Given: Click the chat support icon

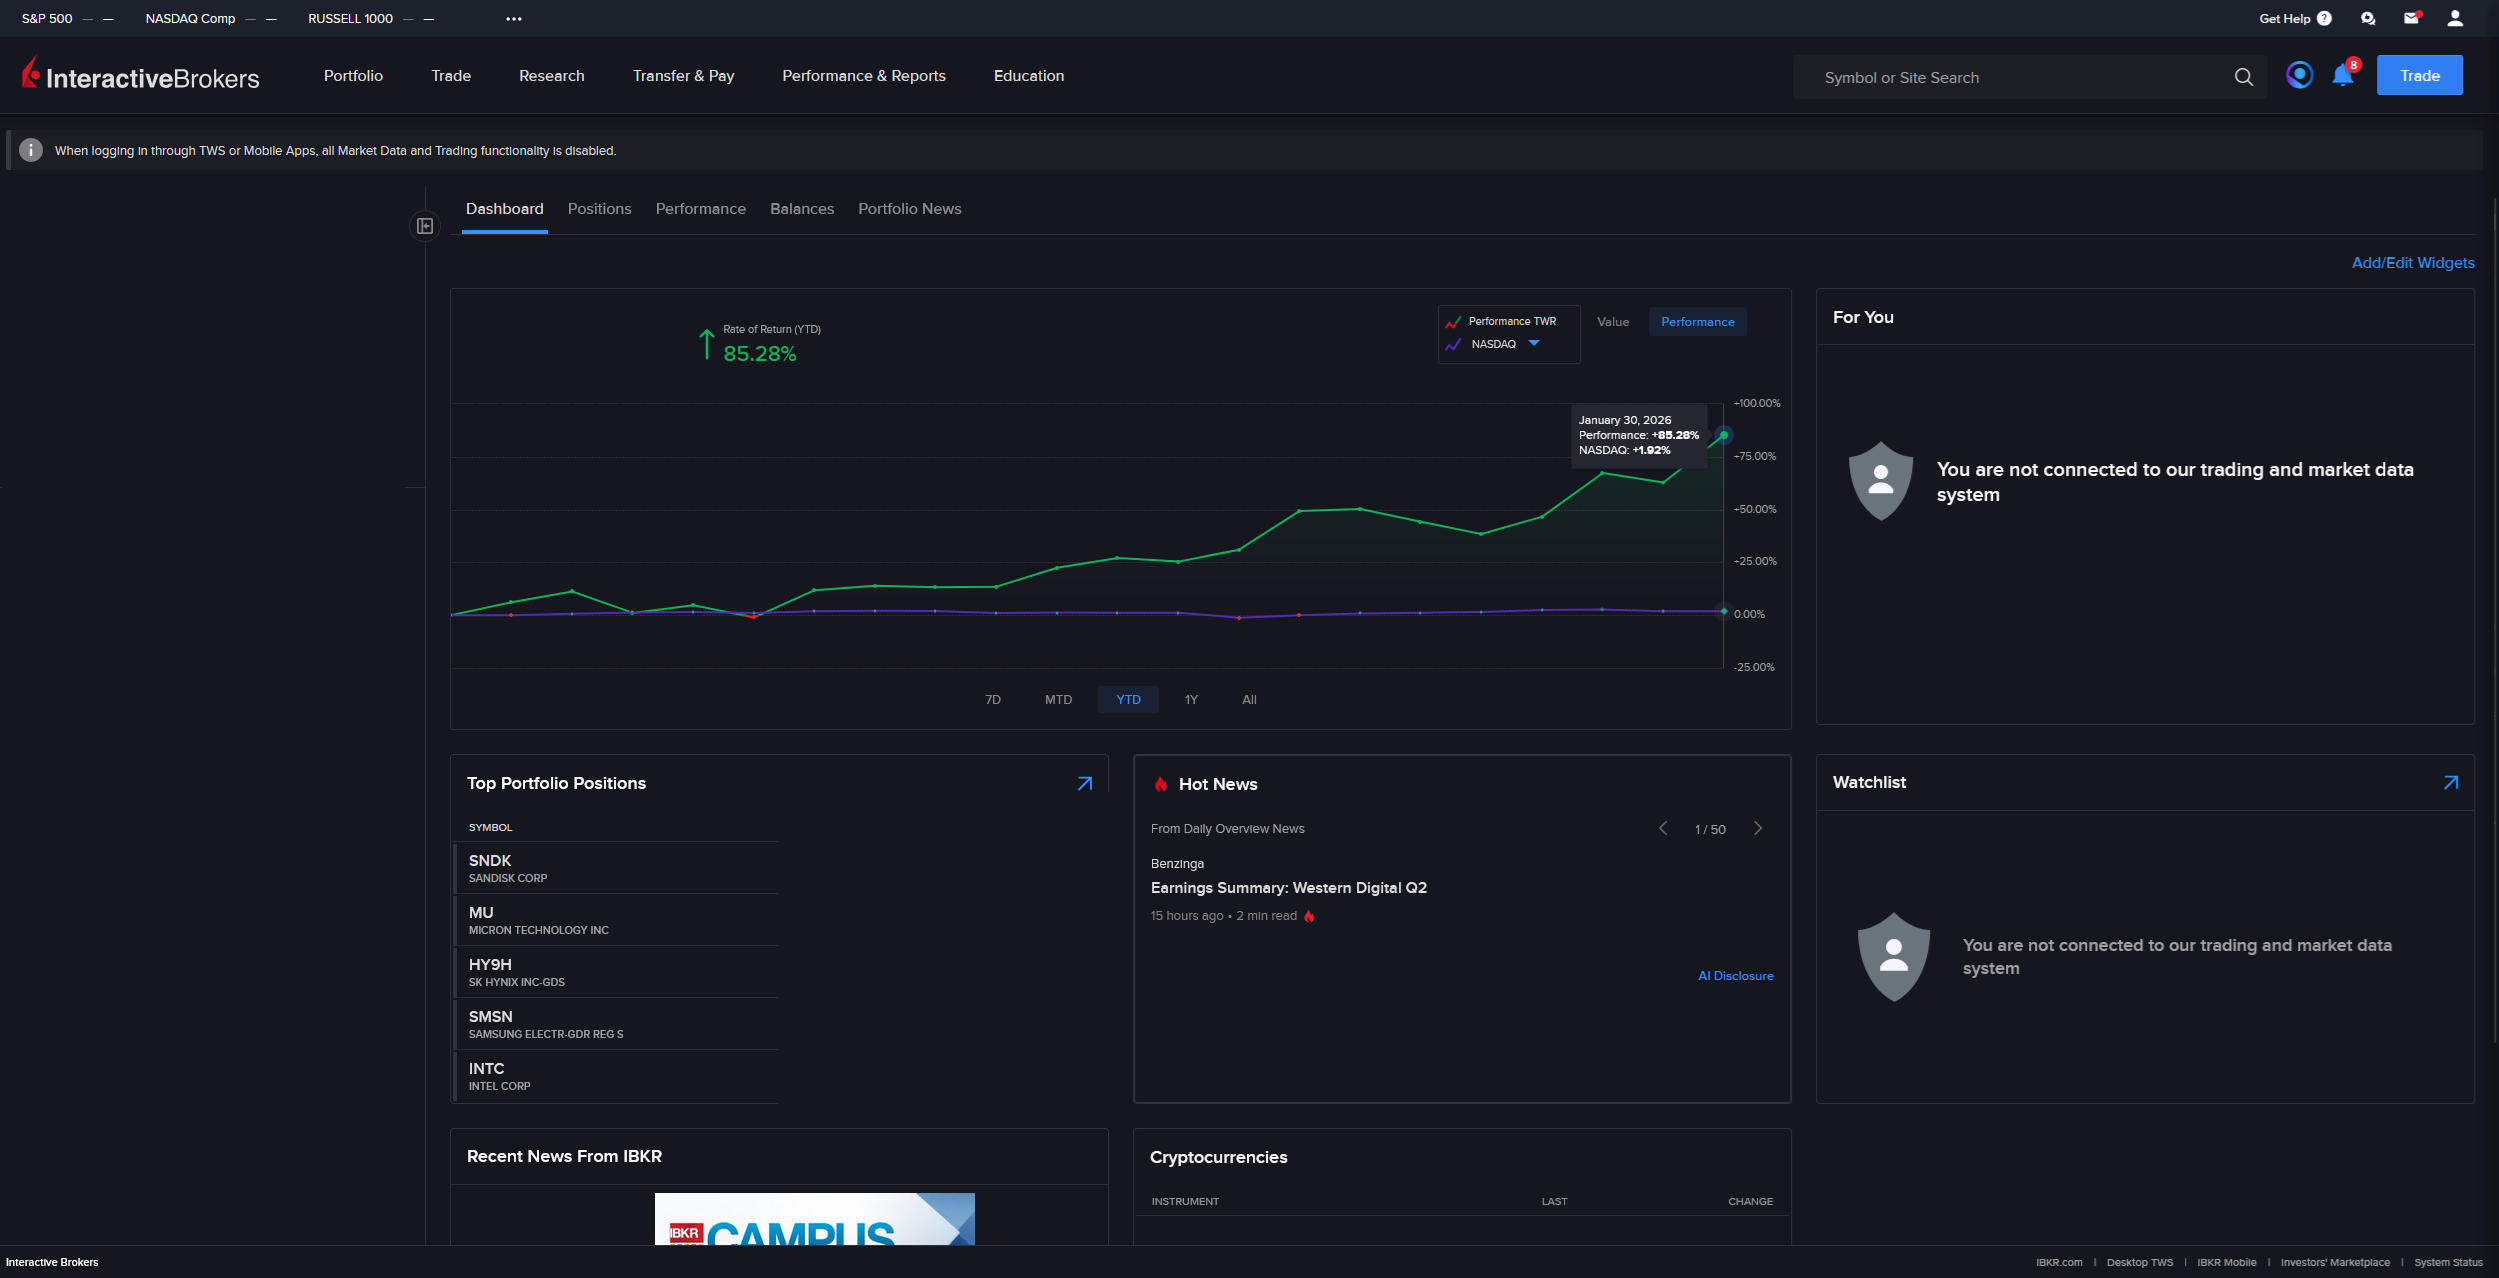Looking at the screenshot, I should pyautogui.click(x=2367, y=18).
